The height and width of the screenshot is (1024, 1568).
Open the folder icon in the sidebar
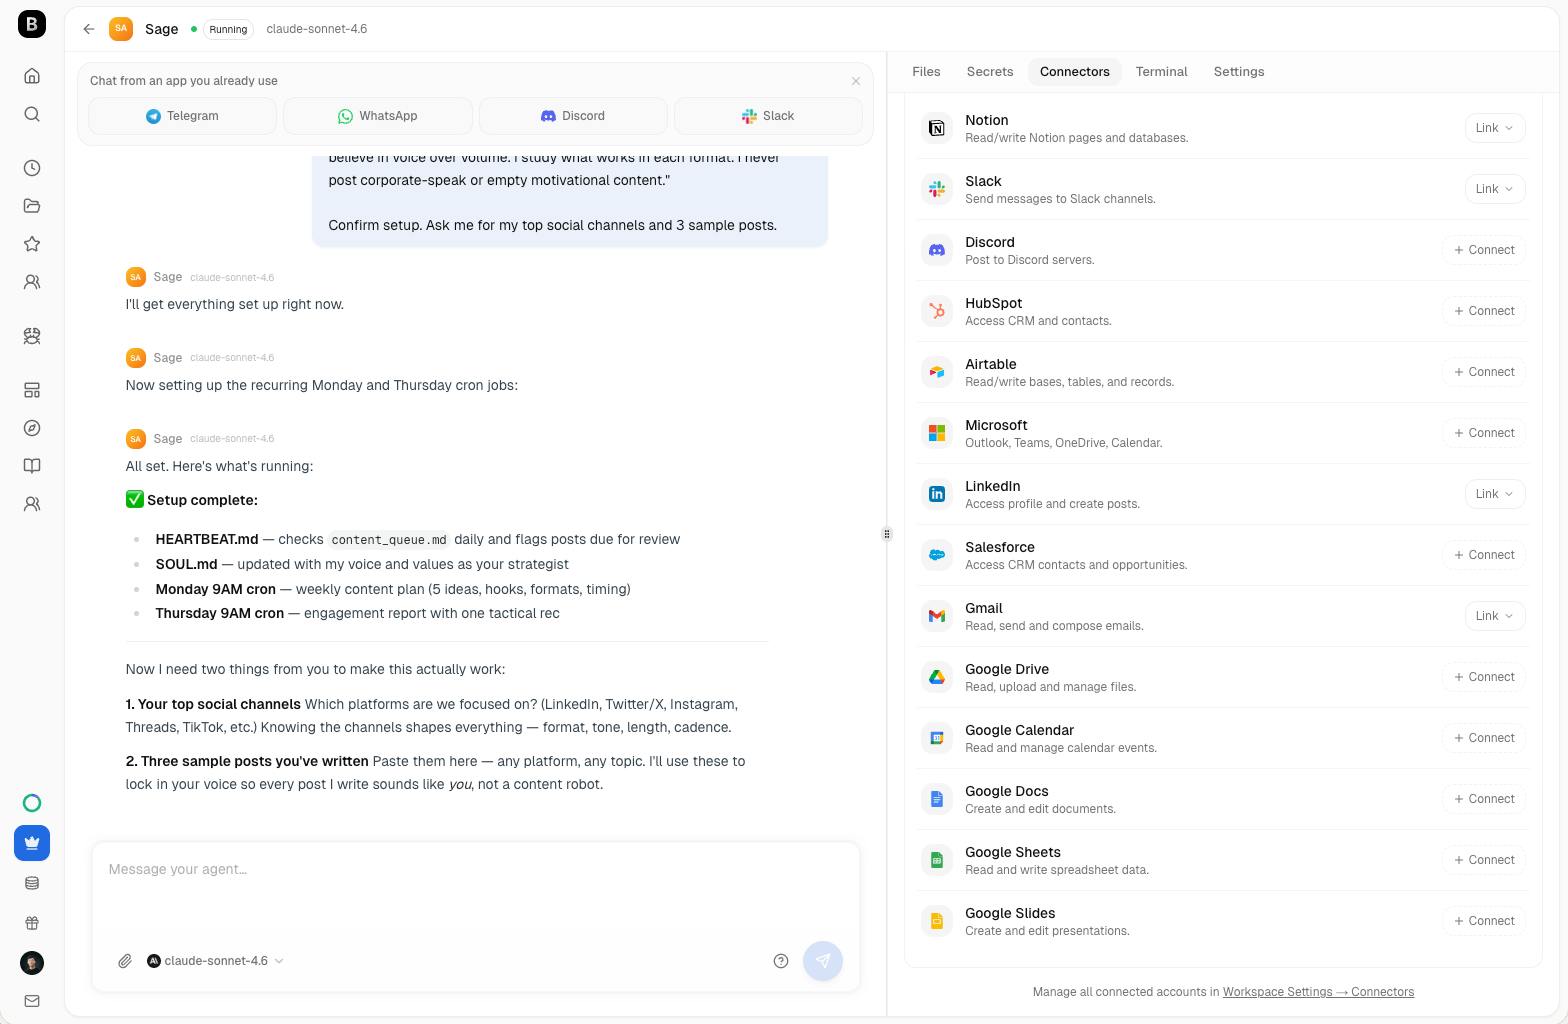coord(32,206)
